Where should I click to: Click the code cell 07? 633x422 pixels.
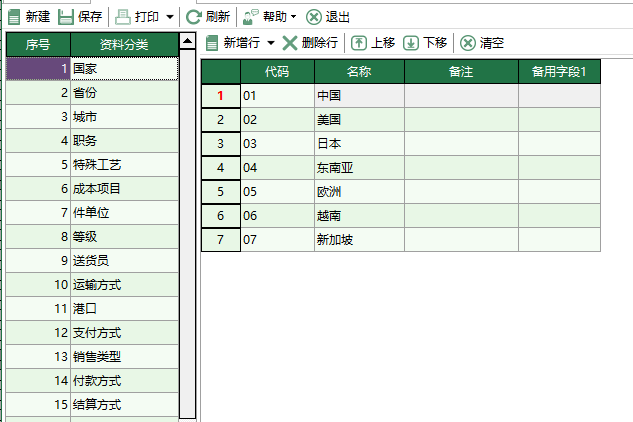coord(277,239)
